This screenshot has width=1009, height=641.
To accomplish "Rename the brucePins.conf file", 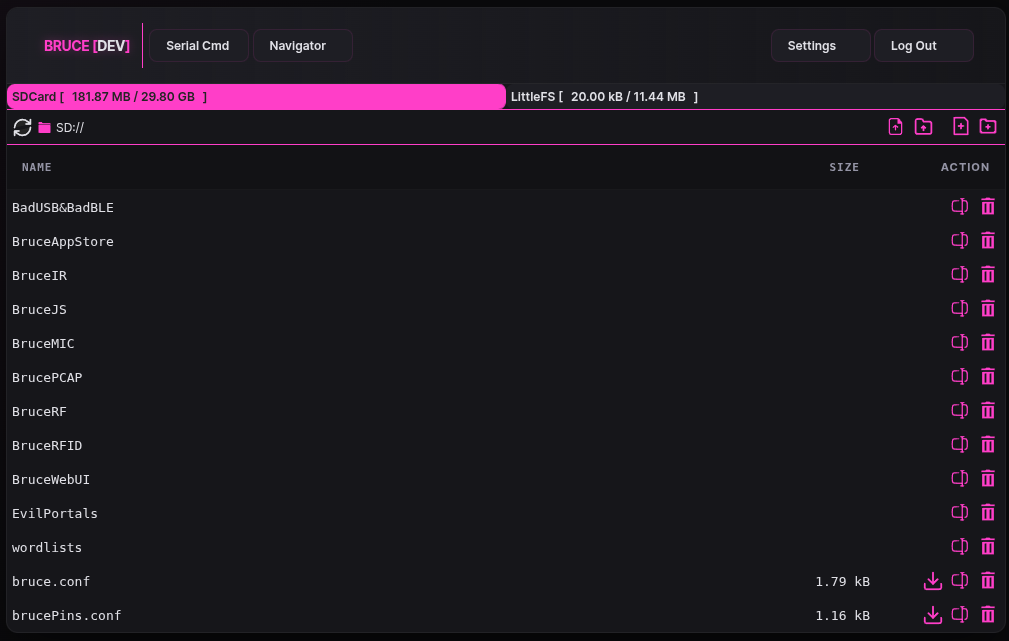I will 959,615.
